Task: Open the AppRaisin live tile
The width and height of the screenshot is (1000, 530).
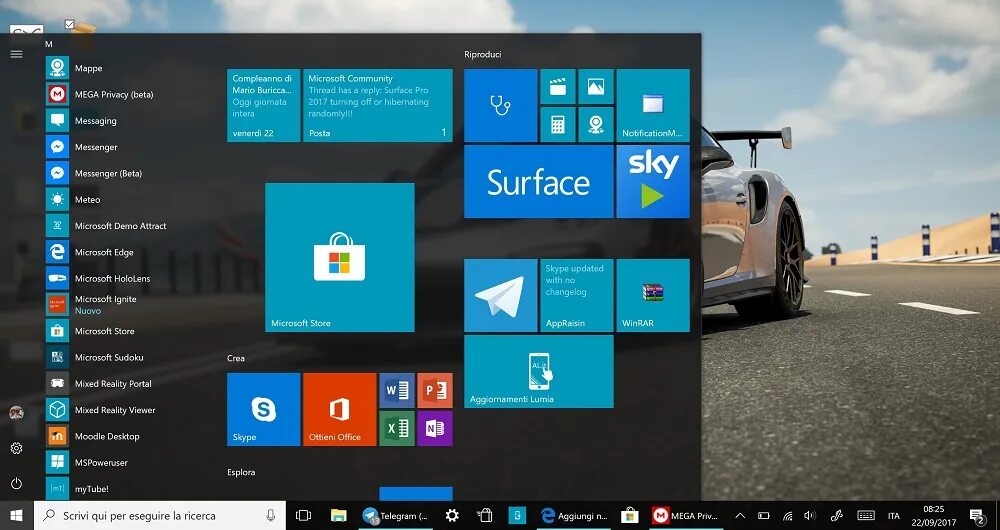Action: point(577,295)
